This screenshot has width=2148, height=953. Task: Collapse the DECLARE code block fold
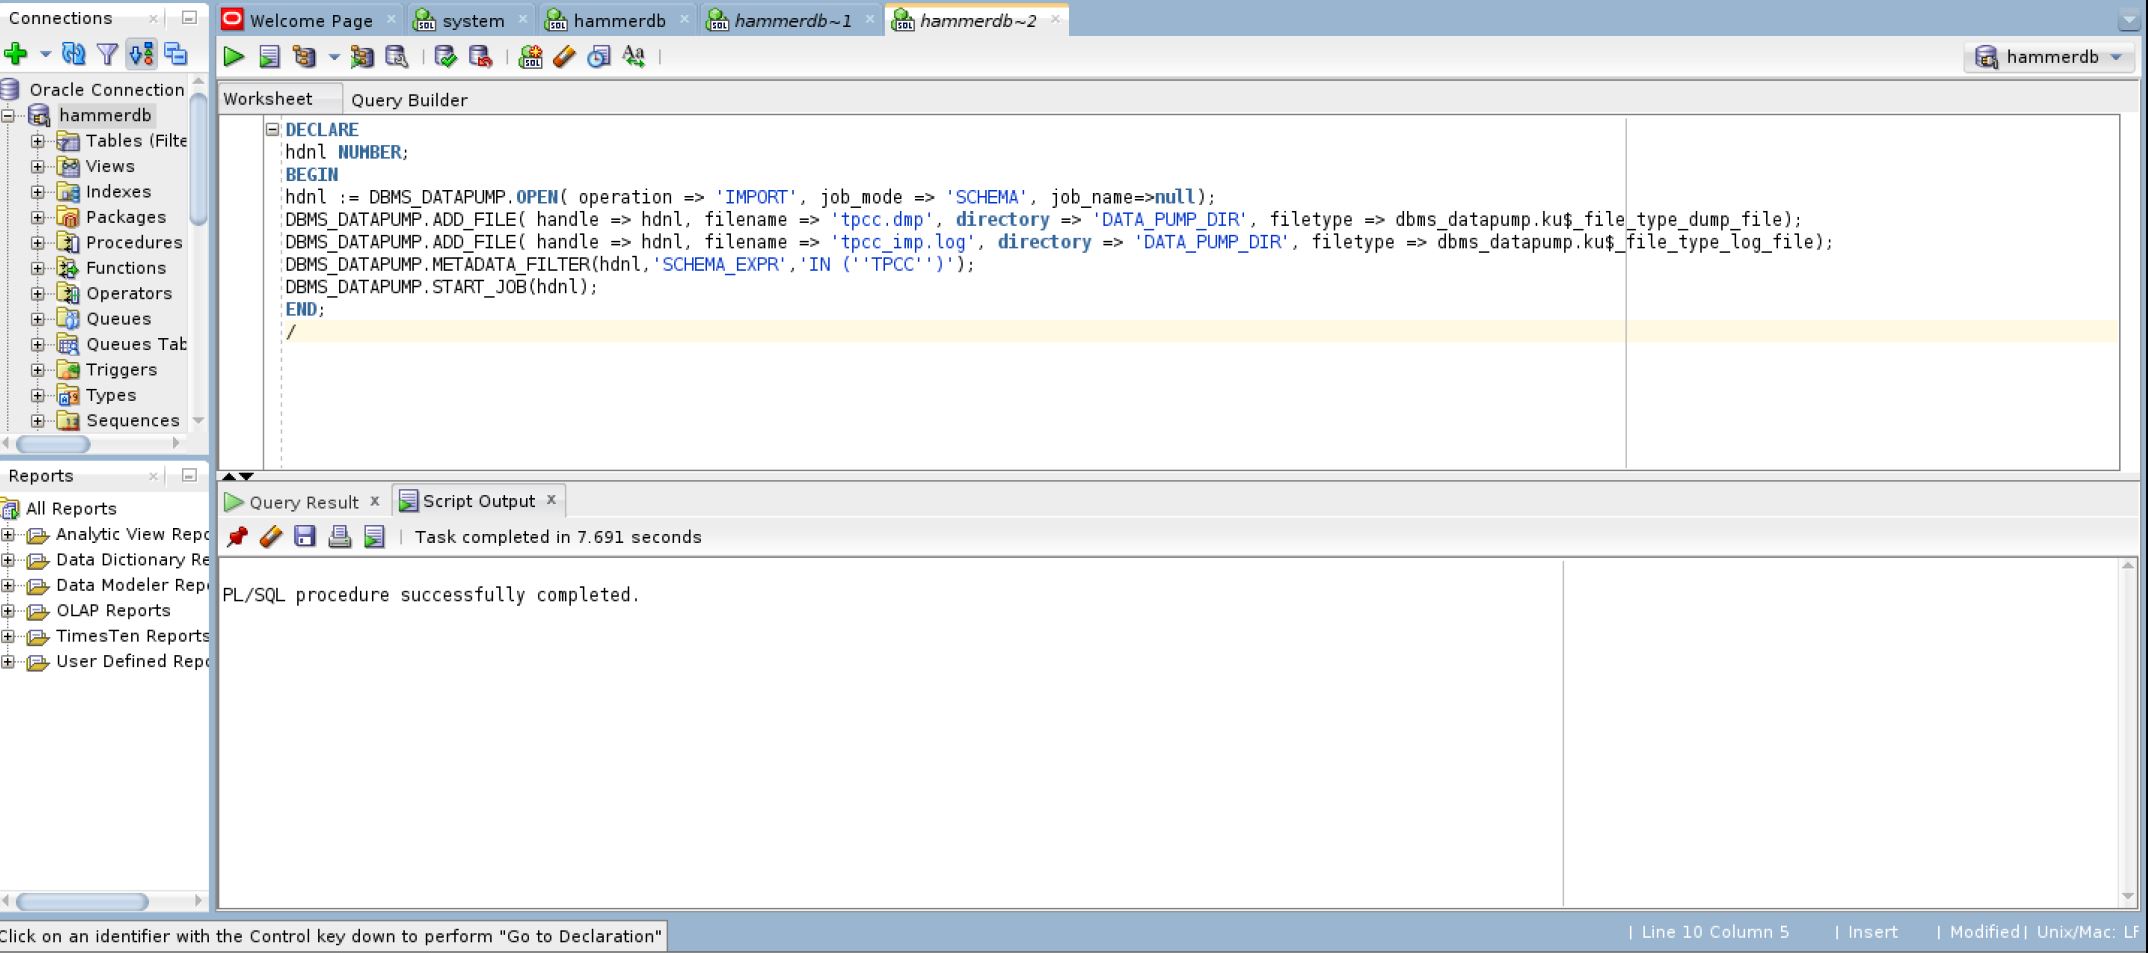click(272, 129)
